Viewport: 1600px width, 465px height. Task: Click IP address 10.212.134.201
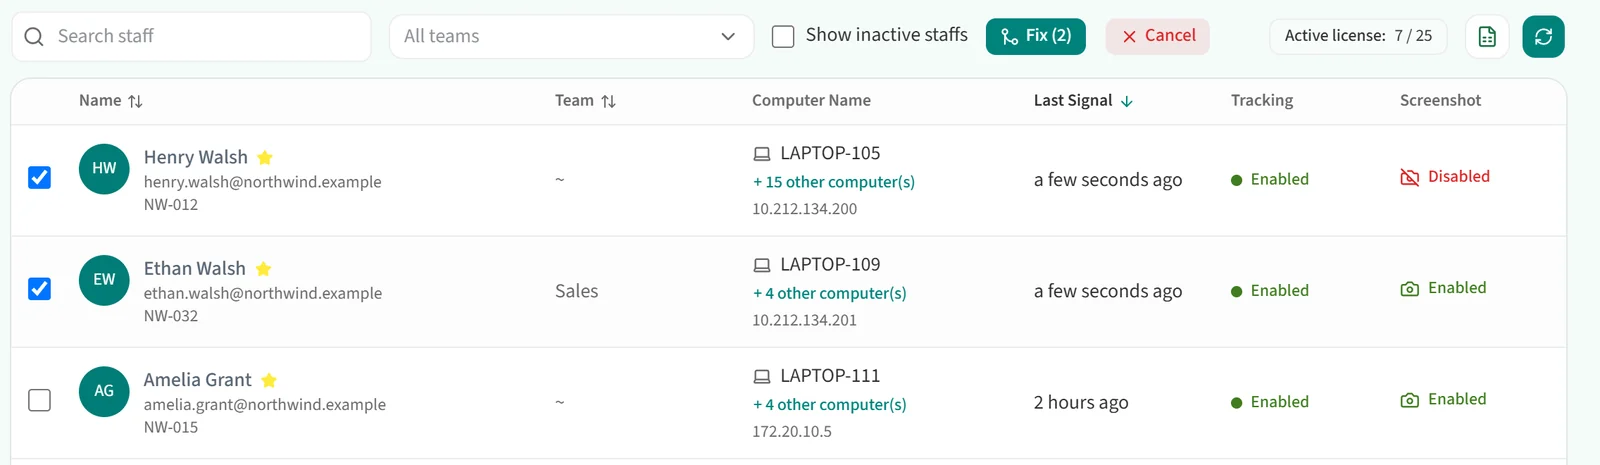coord(805,320)
